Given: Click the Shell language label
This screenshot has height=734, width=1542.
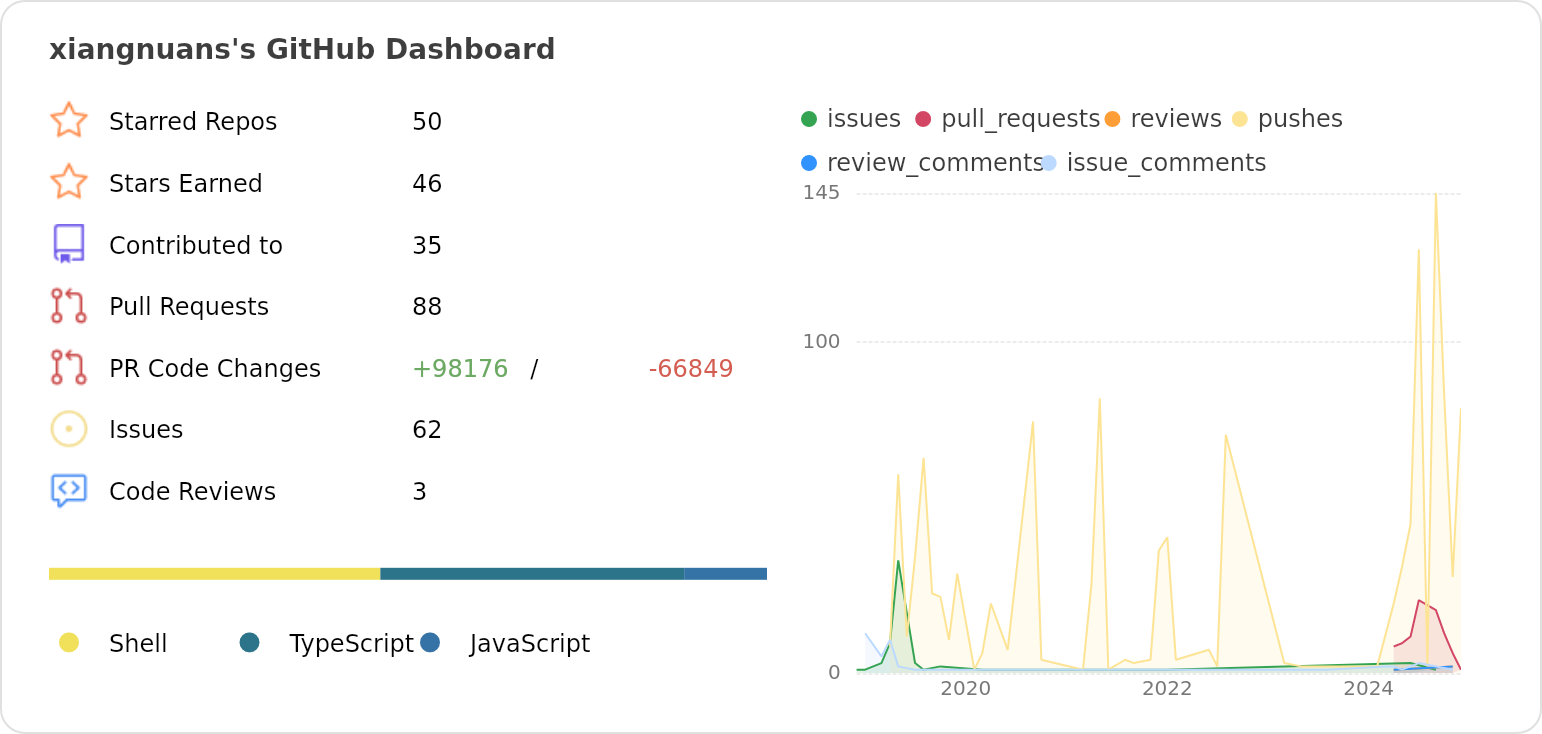Looking at the screenshot, I should 138,644.
